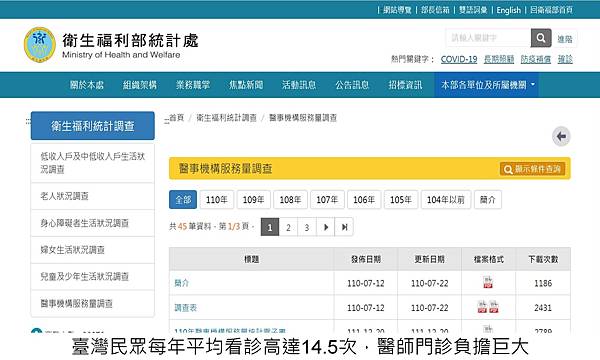Open second PDF icon in 調查表 row
Viewport: 600px width, 360px height.
click(494, 307)
